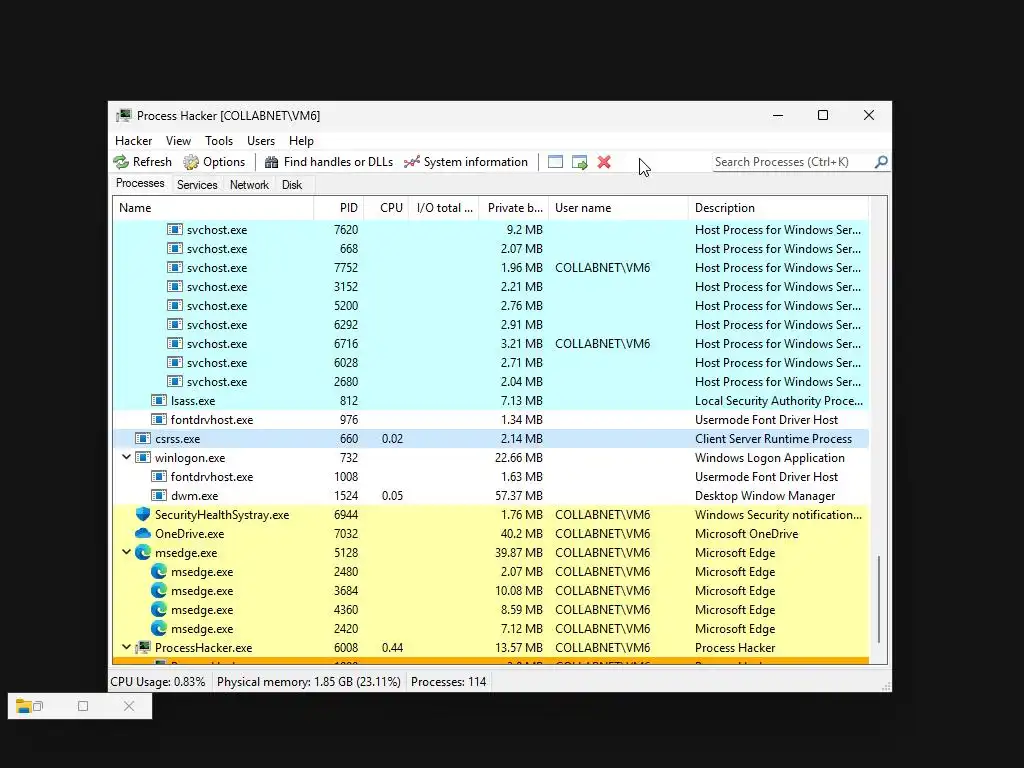Open the Help menu
The image size is (1024, 768).
coord(301,141)
